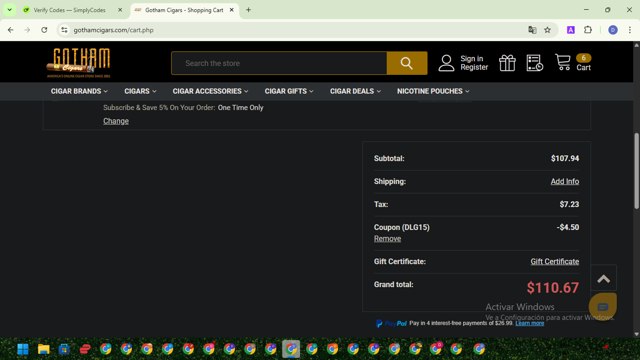Switch to the Verify Codes SimplyCodes tab
This screenshot has width=640, height=360.
point(69,10)
